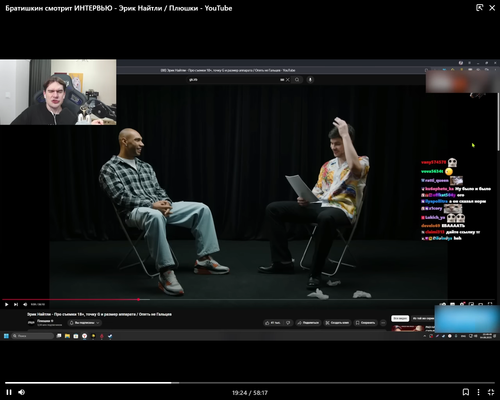
Task: Click the Save button under the video
Action: [365, 323]
